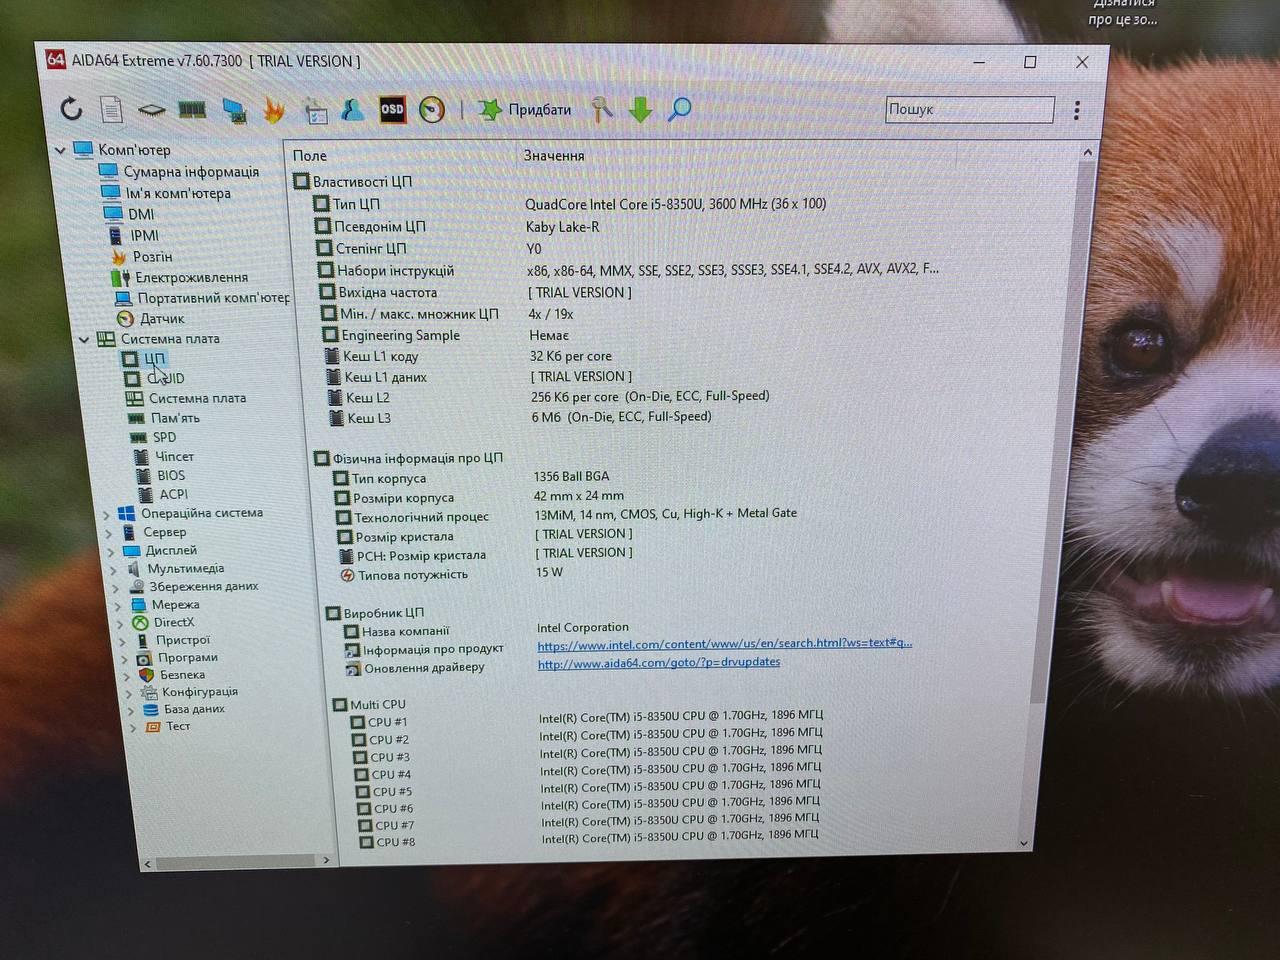Open the Intel product information link
This screenshot has height=960, width=1280.
pos(725,644)
